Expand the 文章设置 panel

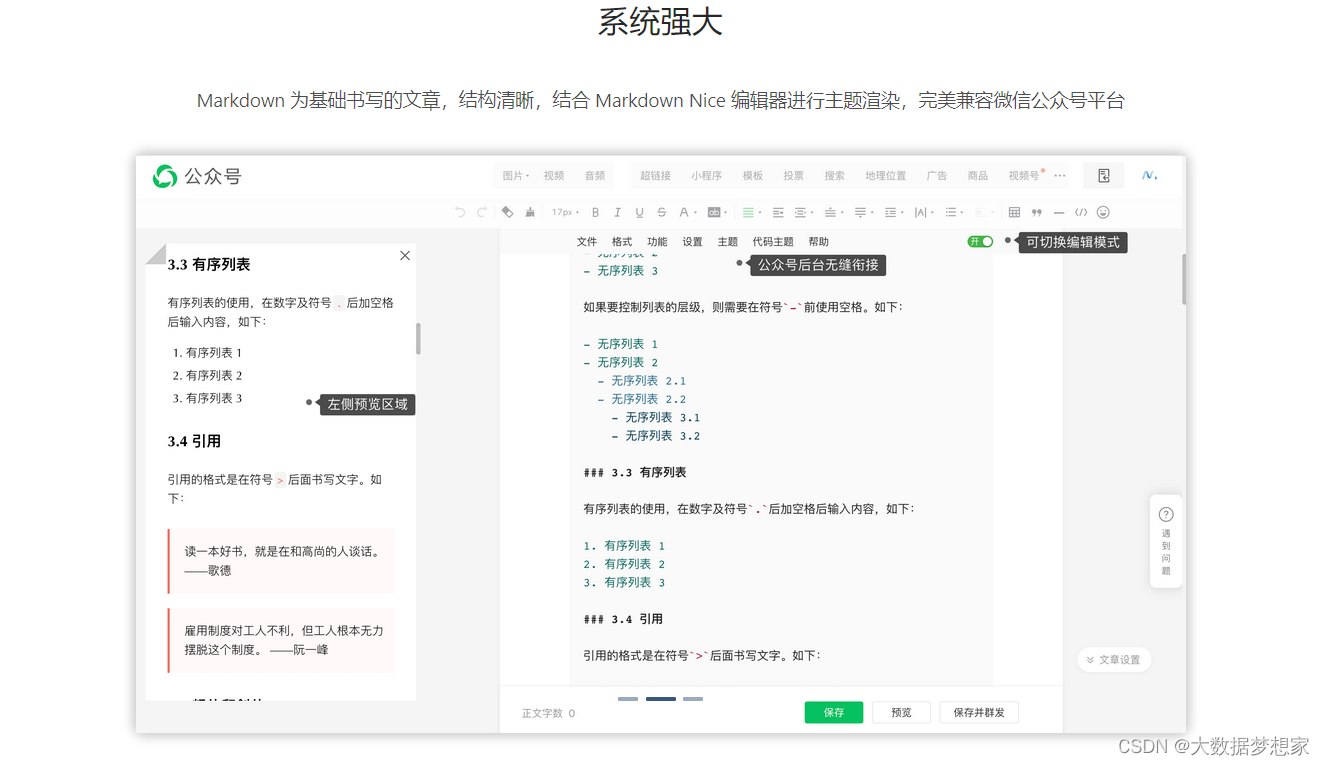(1114, 660)
